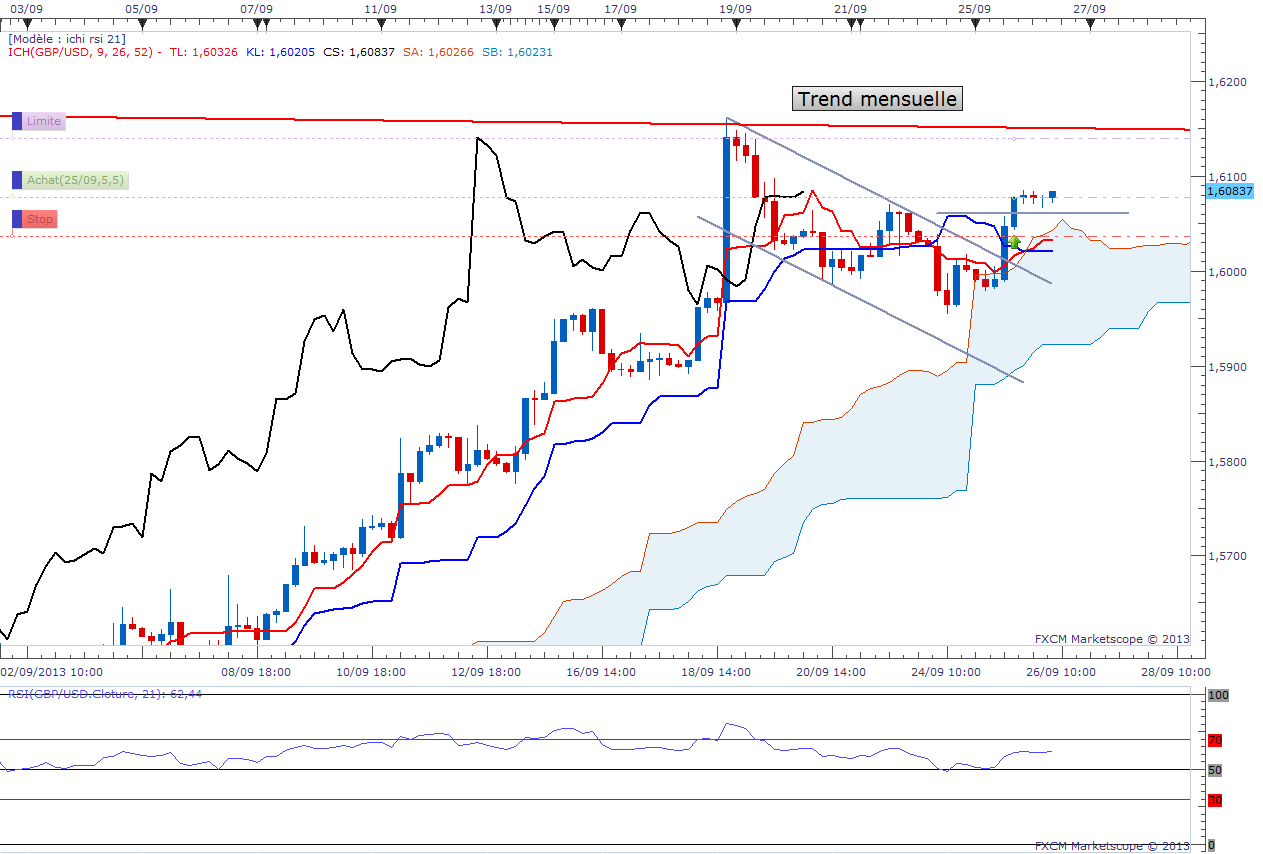The width and height of the screenshot is (1263, 854).
Task: Select the date marker triangle under 27/09
Action: click(x=1090, y=25)
